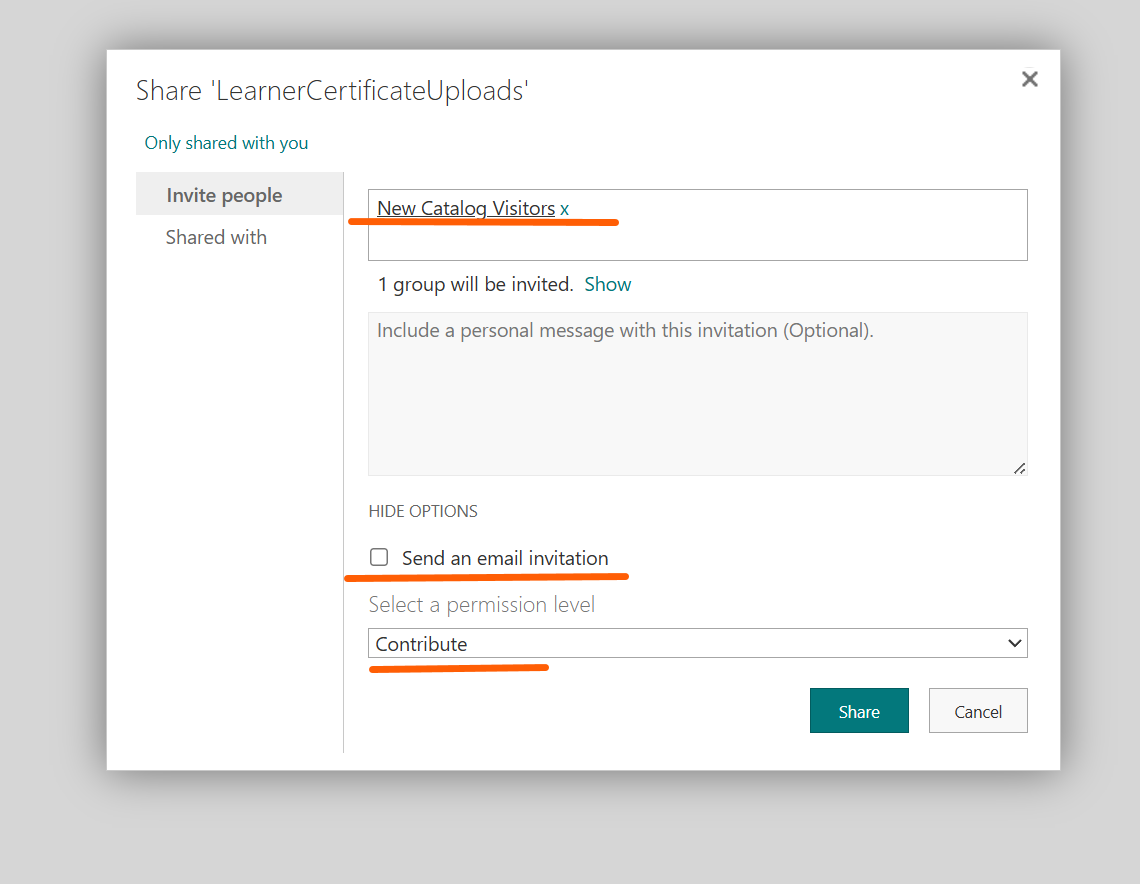Collapse options via HIDE OPTIONS
Image resolution: width=1140 pixels, height=884 pixels.
423,511
